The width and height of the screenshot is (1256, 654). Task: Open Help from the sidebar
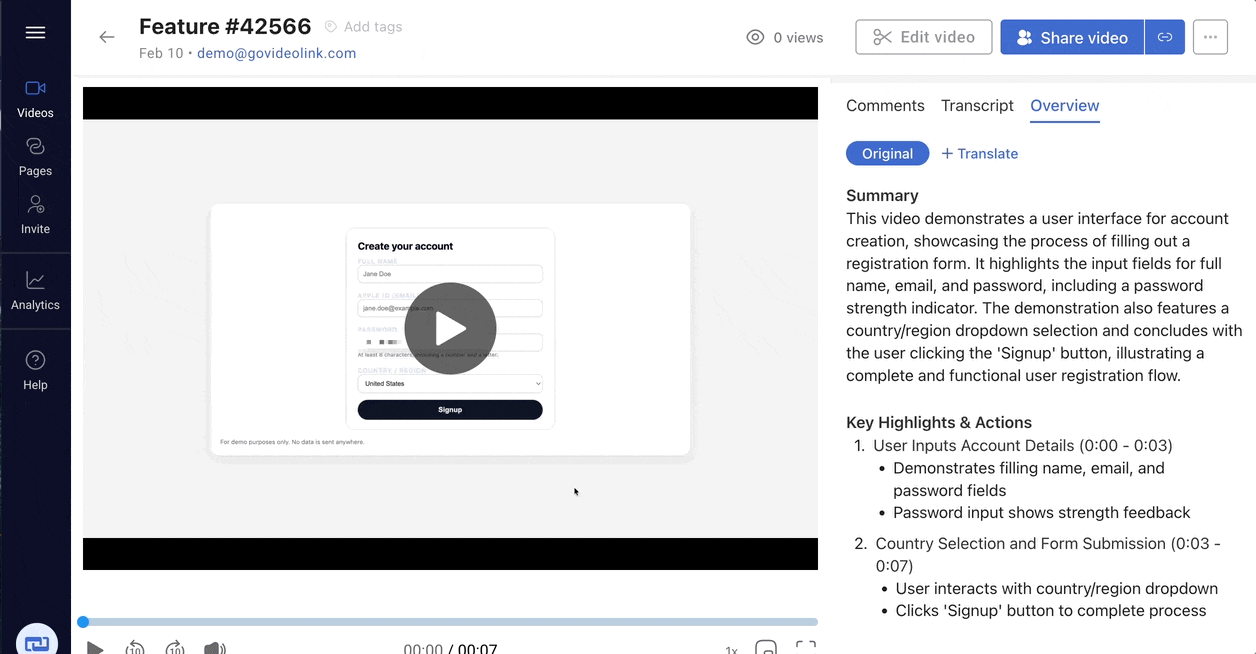click(x=35, y=368)
